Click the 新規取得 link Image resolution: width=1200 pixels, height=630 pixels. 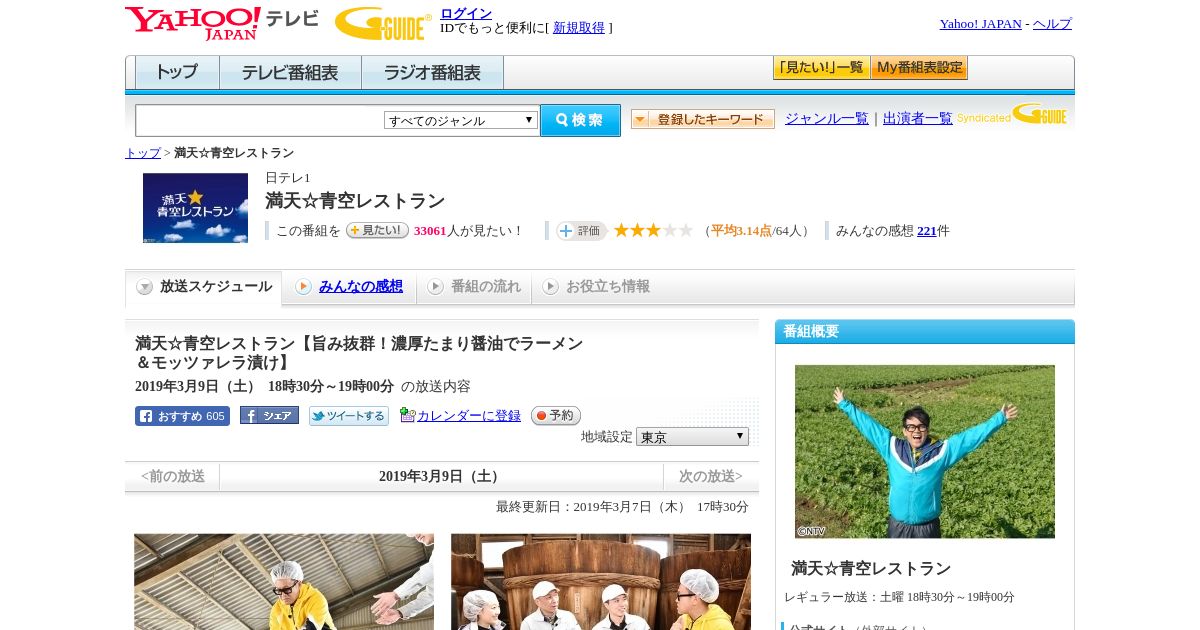point(579,28)
